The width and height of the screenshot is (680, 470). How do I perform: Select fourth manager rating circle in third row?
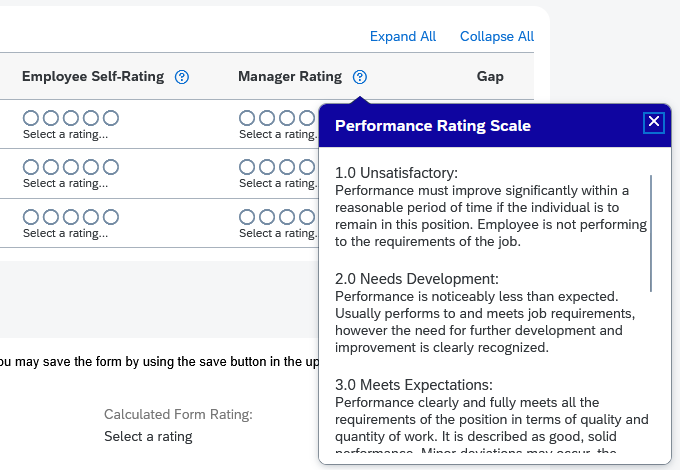[x=307, y=217]
